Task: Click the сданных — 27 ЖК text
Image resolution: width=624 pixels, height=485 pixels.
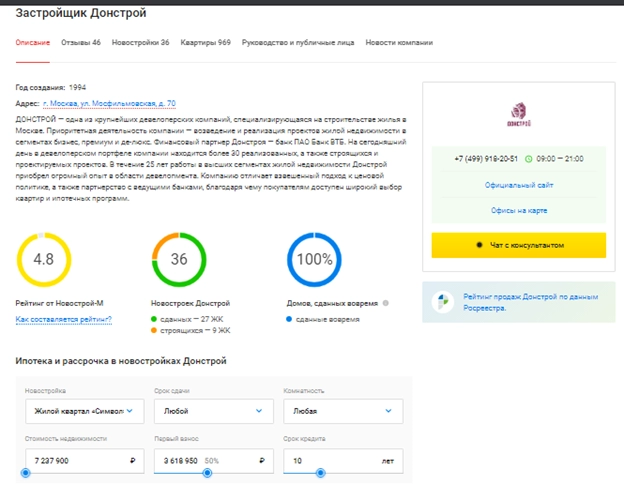Action: tap(192, 319)
